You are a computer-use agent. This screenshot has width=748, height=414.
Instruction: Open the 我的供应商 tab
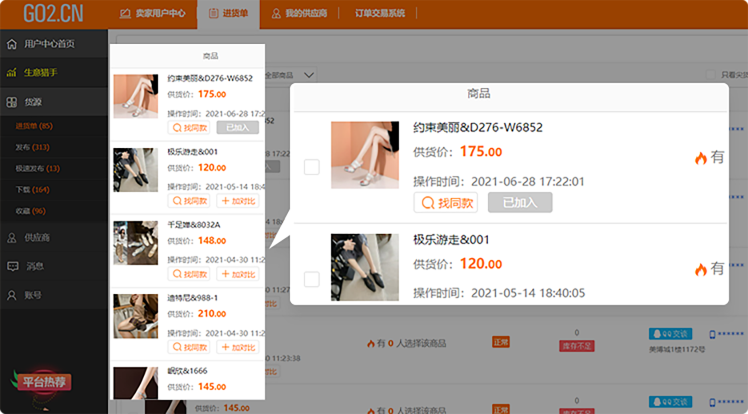(300, 14)
